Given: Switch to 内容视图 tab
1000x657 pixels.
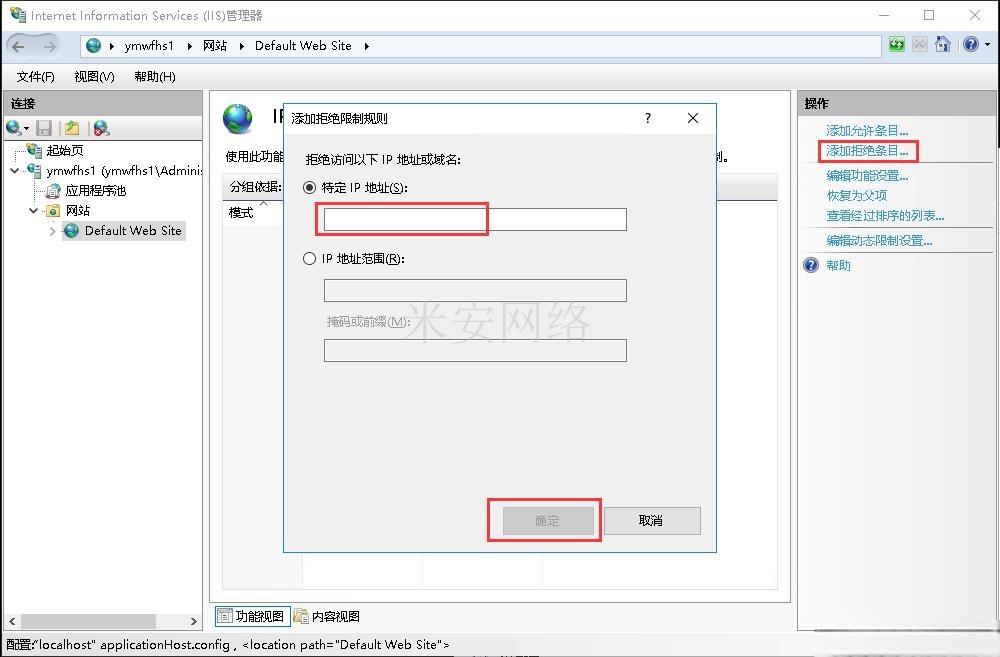Looking at the screenshot, I should coord(328,616).
